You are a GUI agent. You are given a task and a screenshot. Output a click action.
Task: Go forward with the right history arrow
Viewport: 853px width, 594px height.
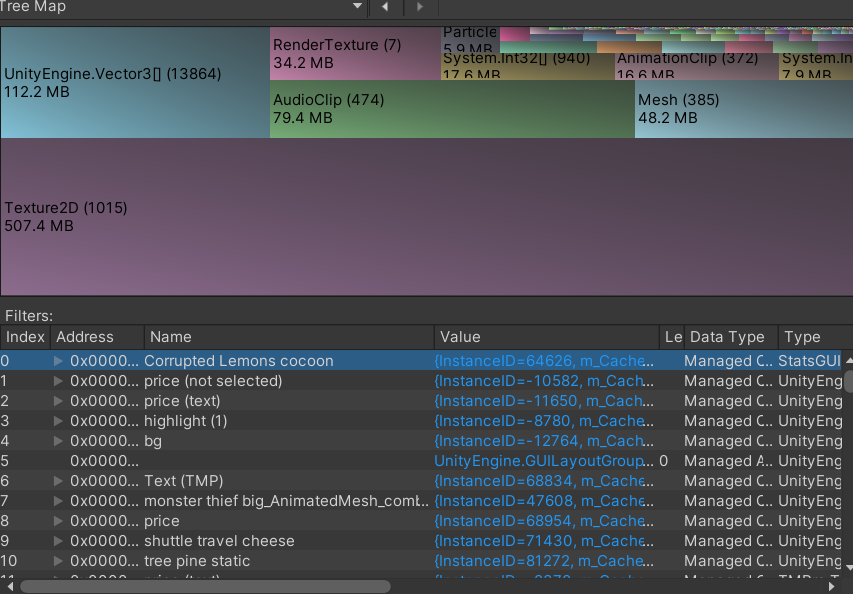point(419,7)
